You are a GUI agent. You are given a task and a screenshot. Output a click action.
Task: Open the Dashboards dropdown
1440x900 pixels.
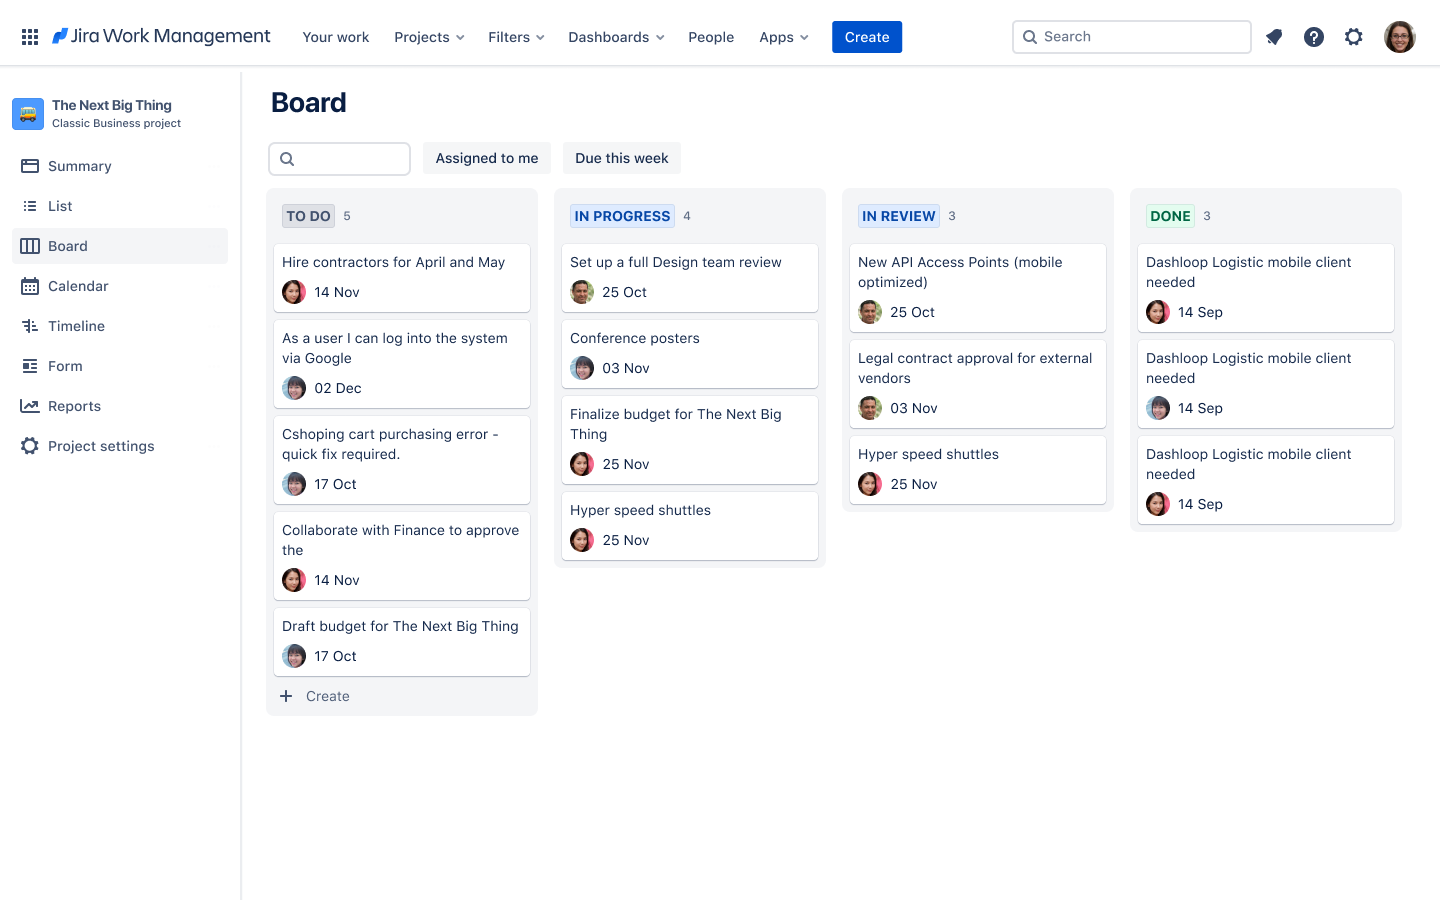coord(615,37)
